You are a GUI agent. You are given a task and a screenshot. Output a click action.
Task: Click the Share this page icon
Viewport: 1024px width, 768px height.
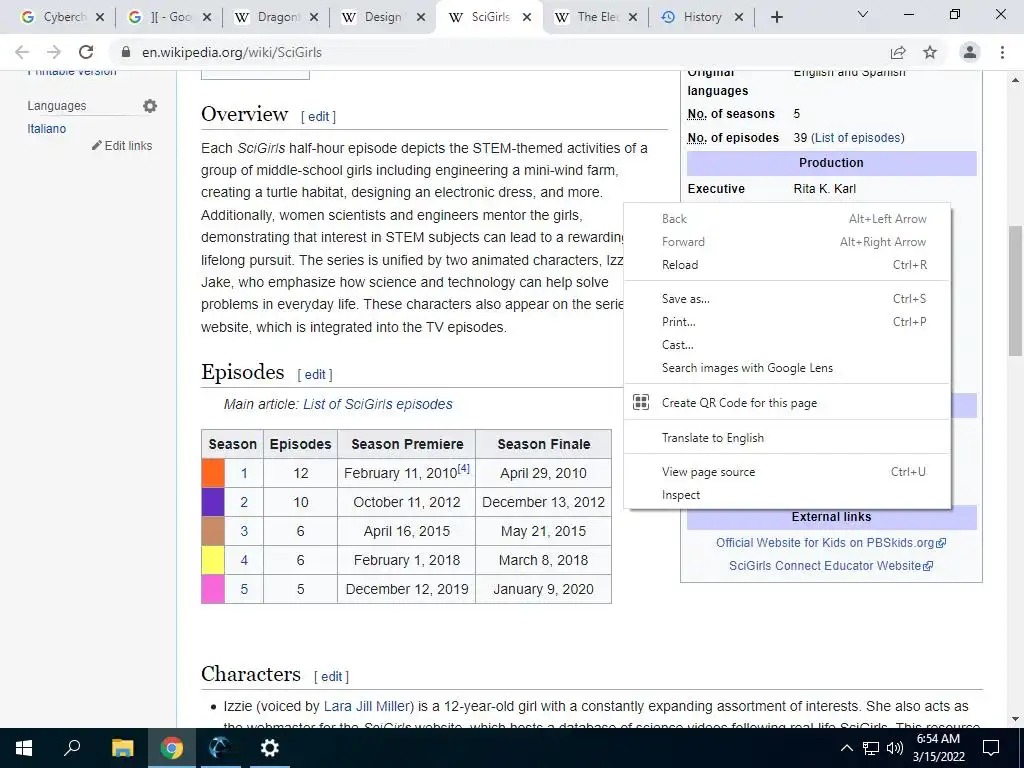898,52
